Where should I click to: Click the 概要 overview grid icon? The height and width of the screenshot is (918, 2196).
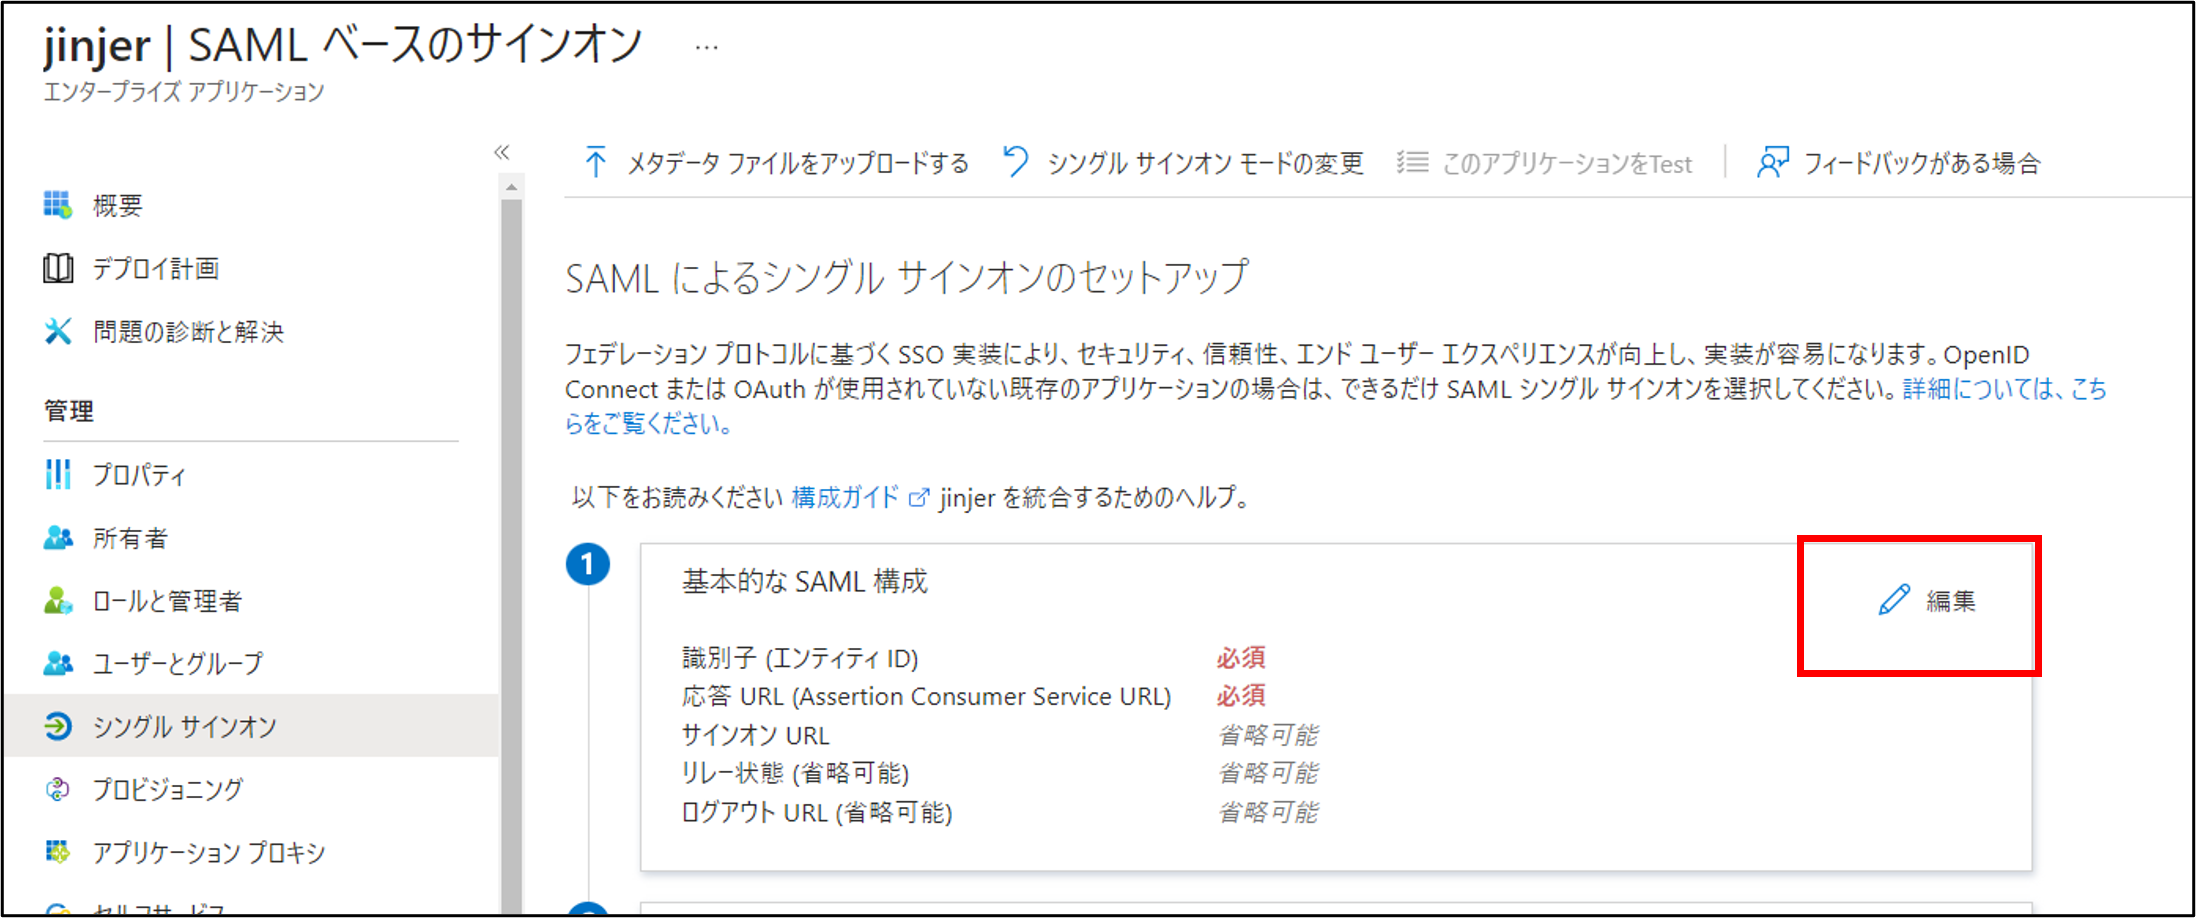tap(58, 205)
